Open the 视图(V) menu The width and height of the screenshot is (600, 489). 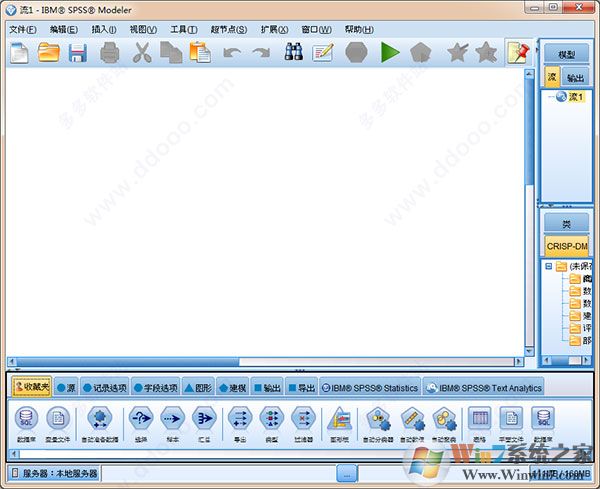click(x=143, y=29)
